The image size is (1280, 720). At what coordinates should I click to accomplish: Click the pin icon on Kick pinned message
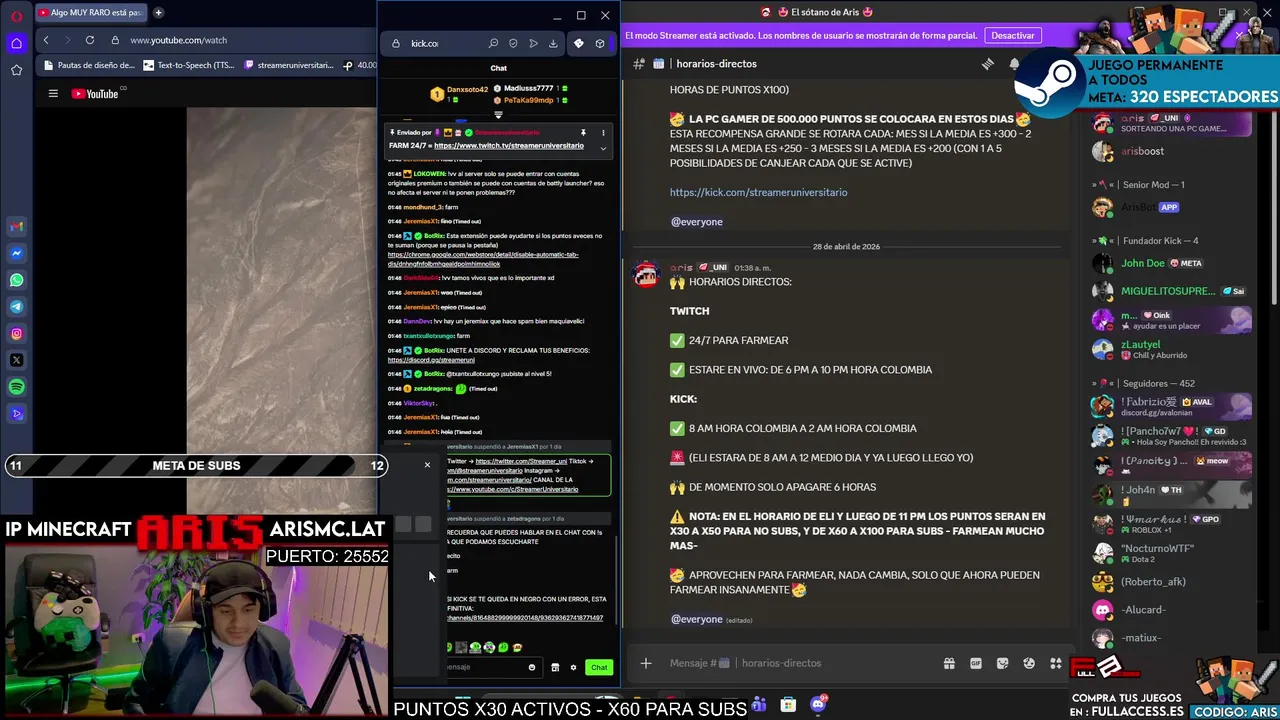pyautogui.click(x=583, y=132)
